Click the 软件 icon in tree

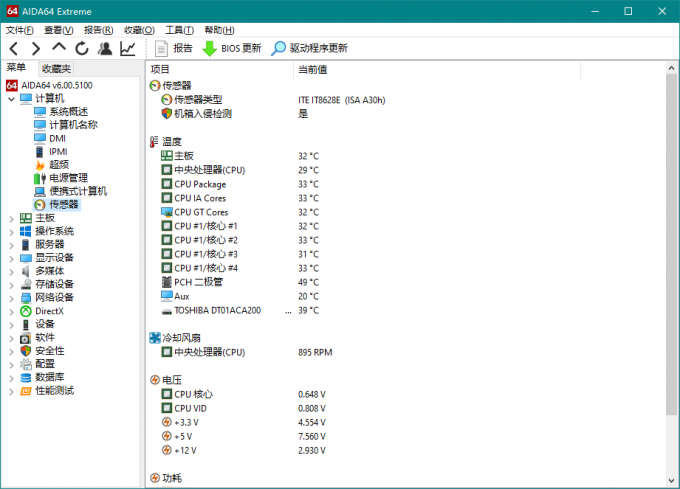tap(26, 338)
